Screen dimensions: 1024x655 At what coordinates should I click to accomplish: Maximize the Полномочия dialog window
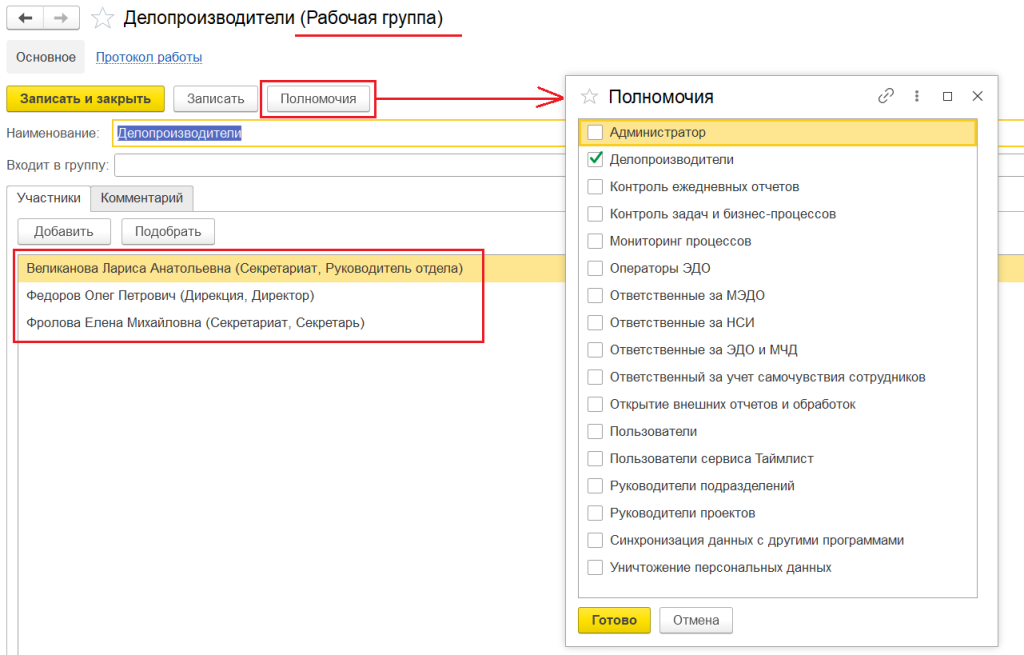[x=947, y=96]
